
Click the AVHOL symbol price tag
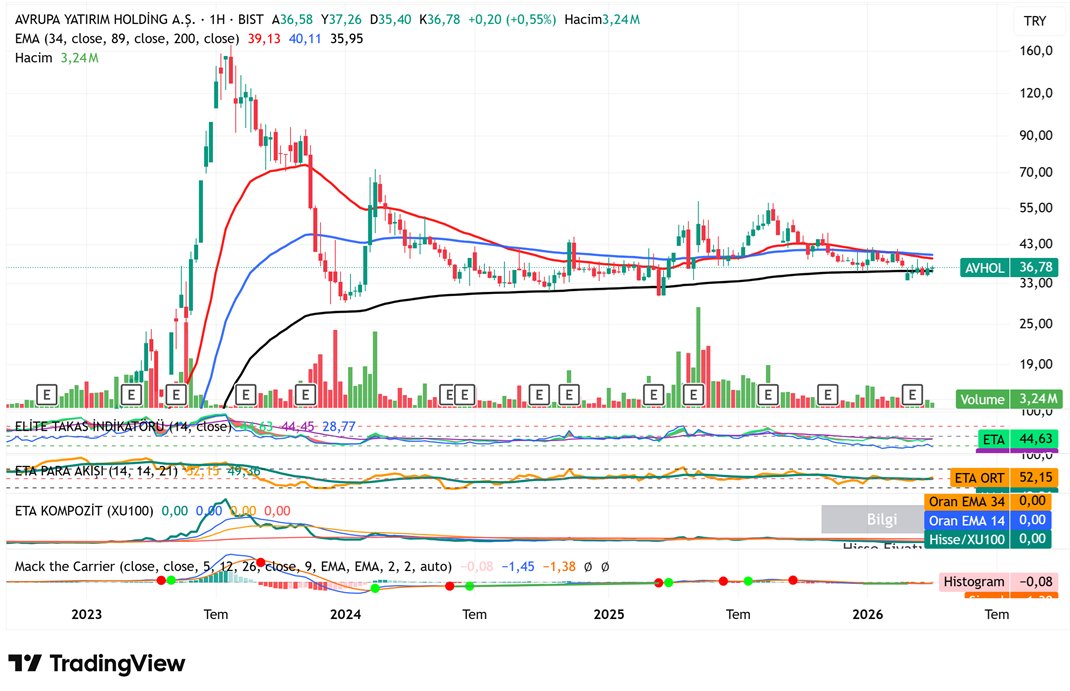984,267
